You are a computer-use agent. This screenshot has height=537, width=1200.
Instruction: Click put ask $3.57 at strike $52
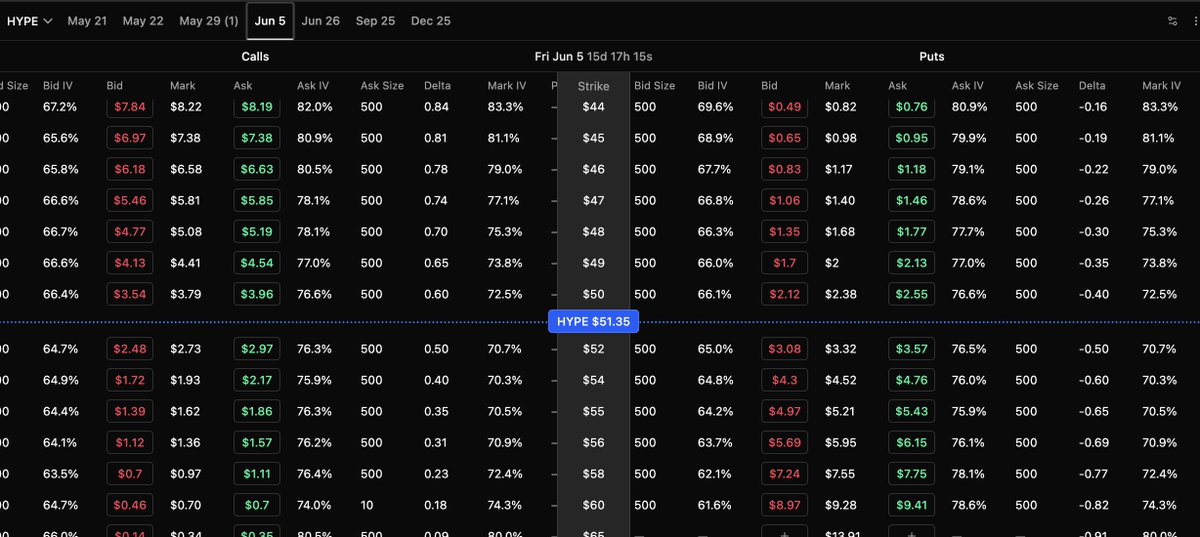pos(911,348)
